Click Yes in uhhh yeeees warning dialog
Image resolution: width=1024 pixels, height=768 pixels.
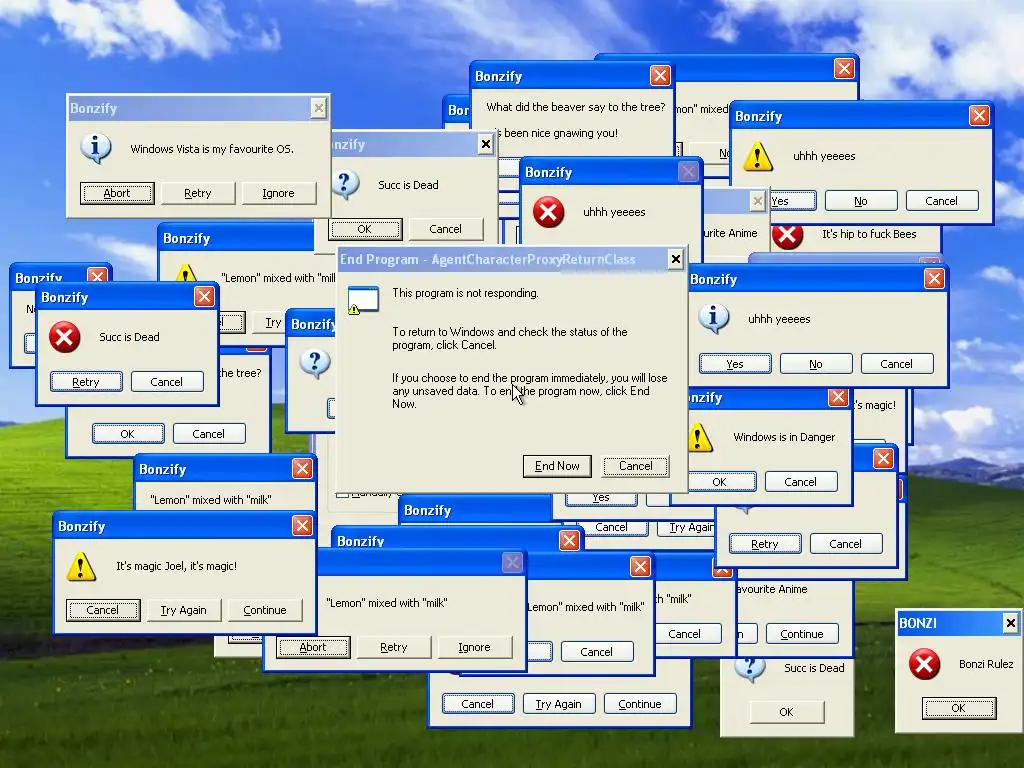793,201
